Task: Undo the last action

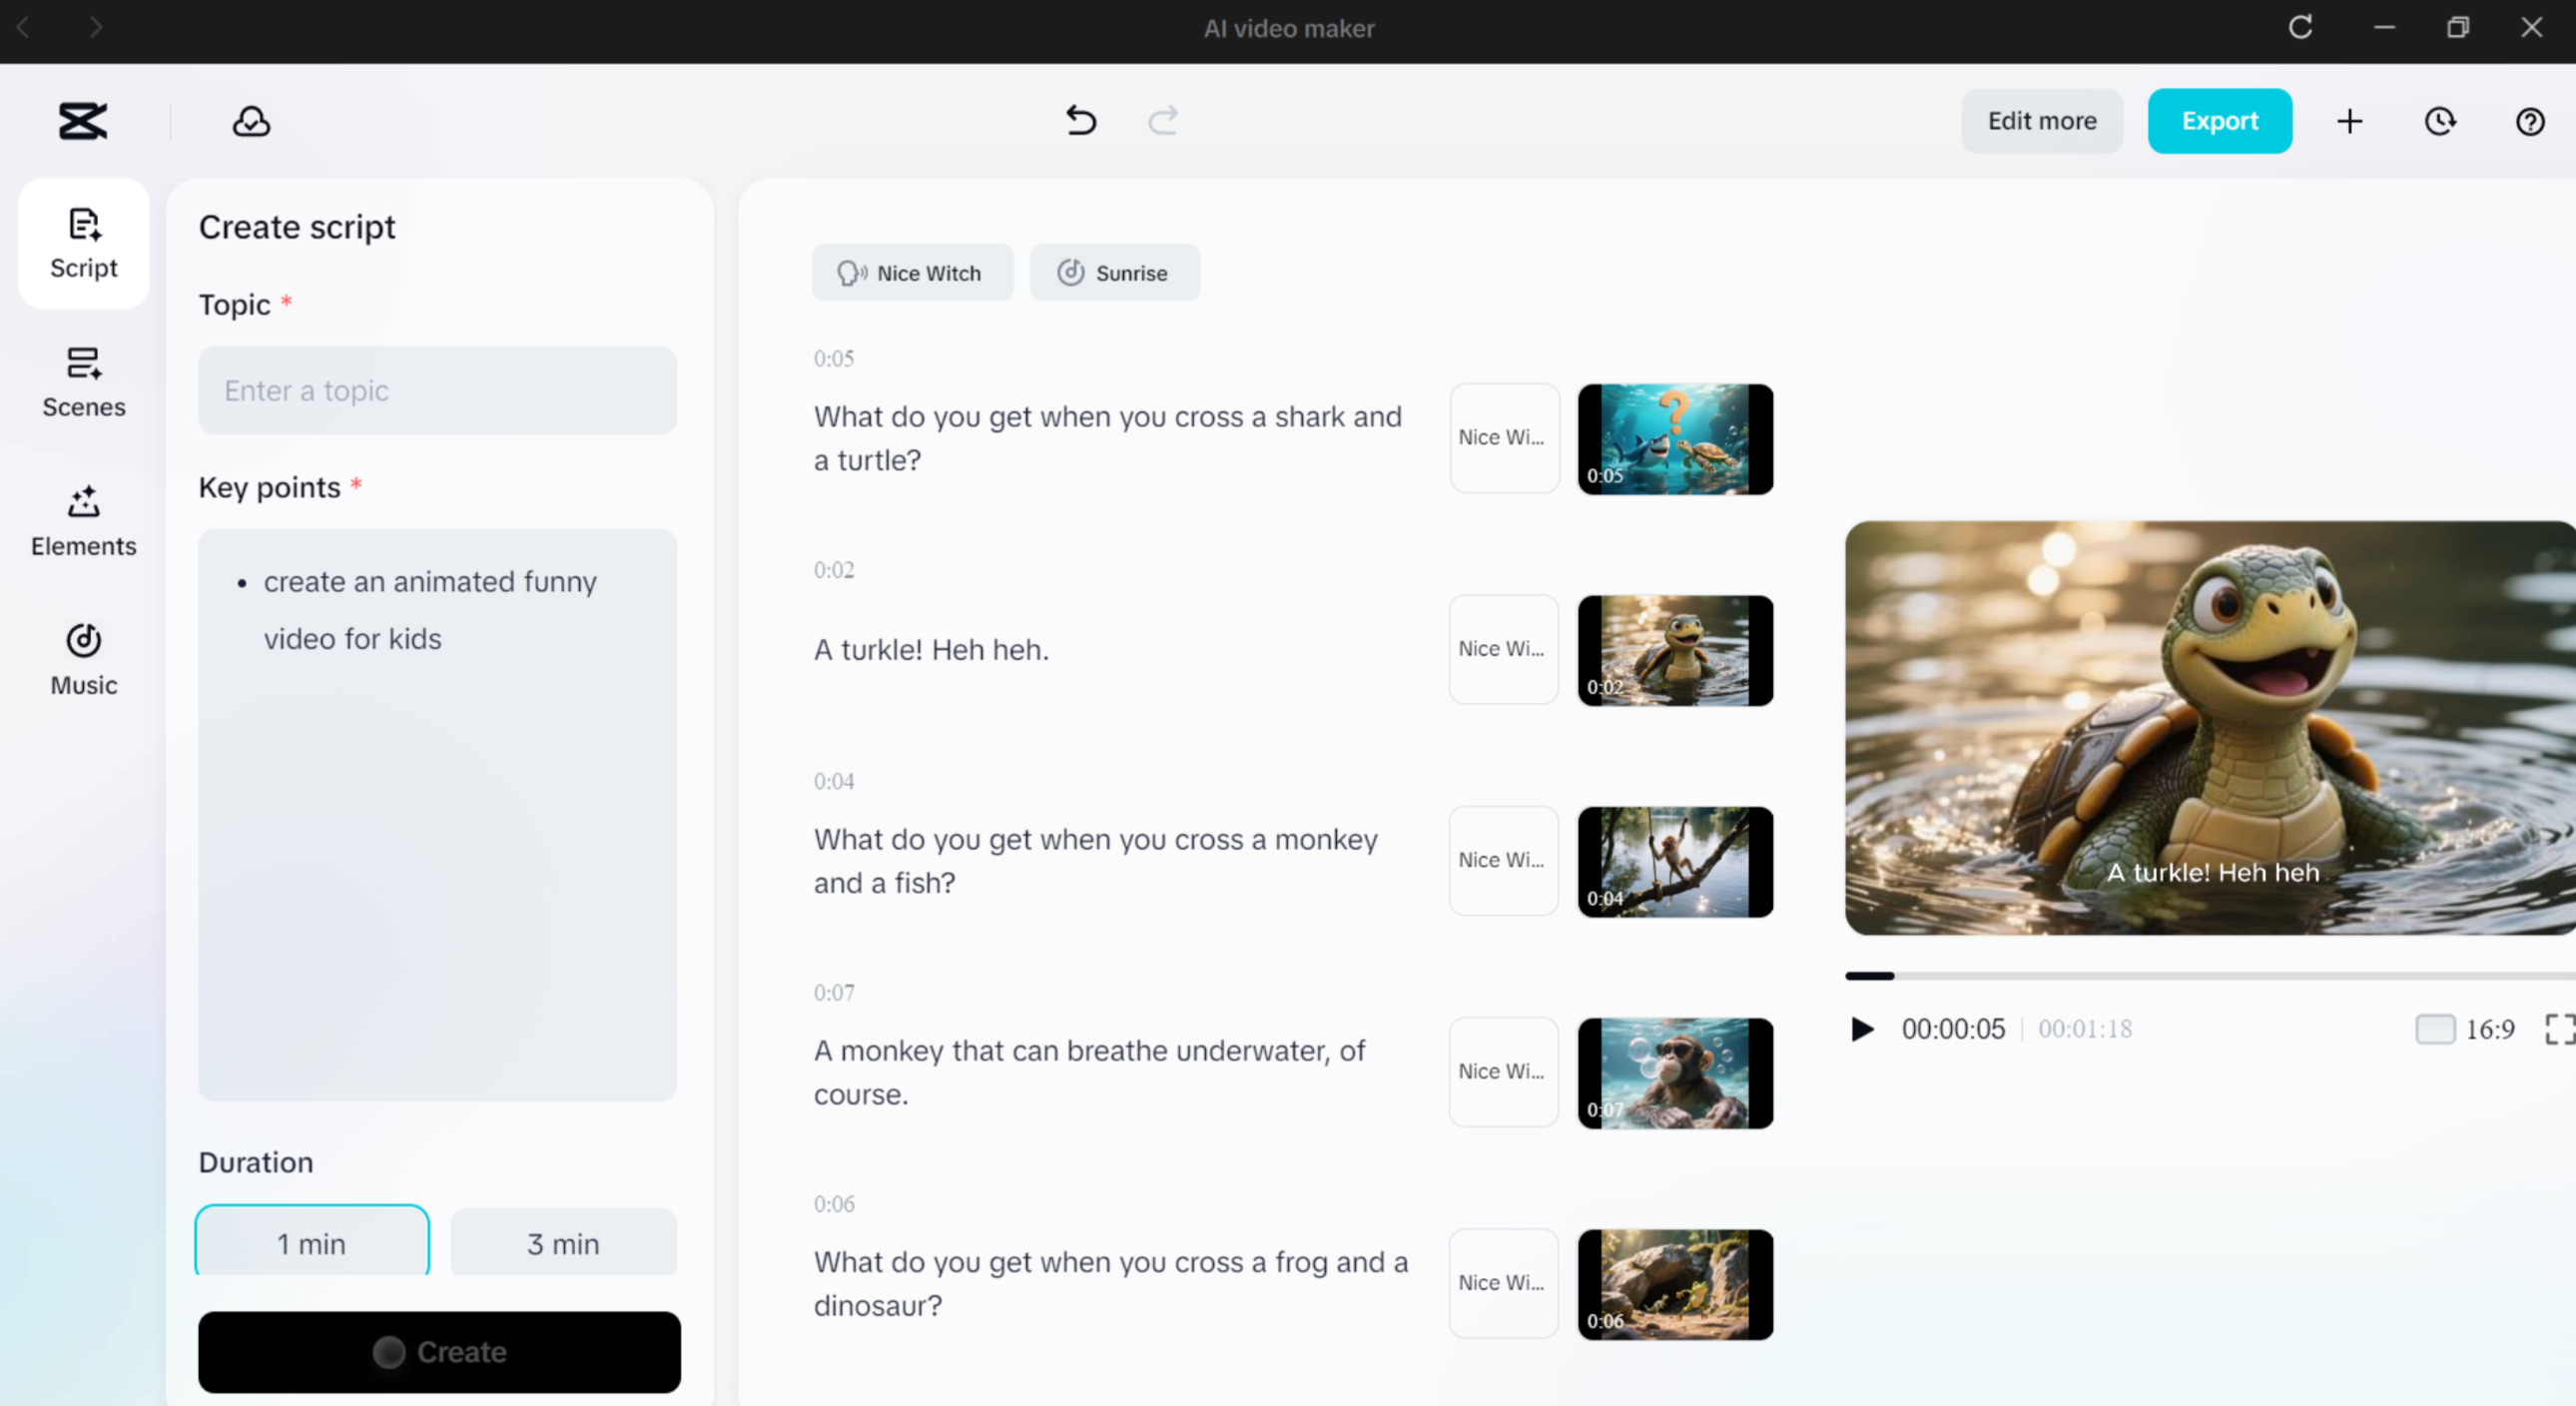Action: [x=1081, y=121]
